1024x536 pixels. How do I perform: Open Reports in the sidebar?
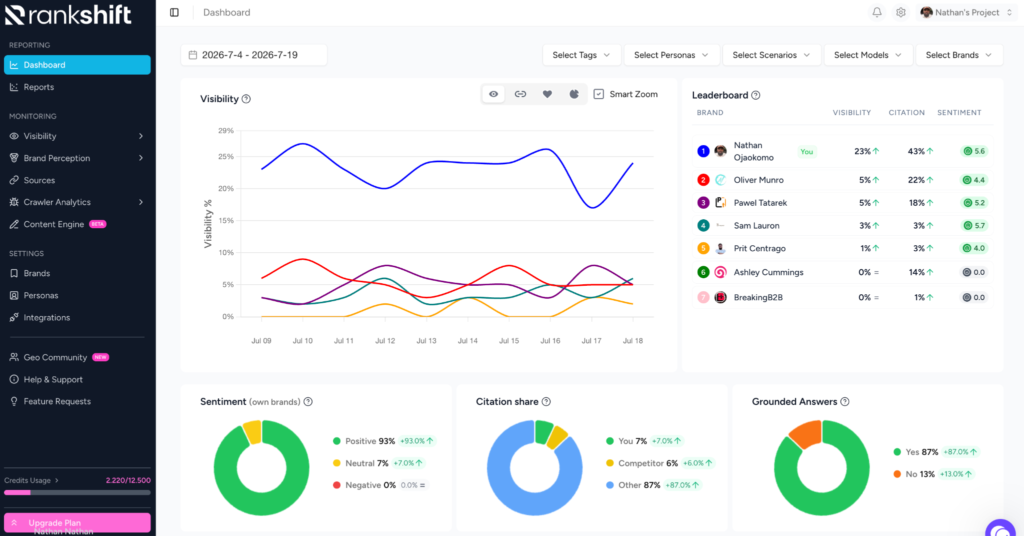tap(77, 87)
